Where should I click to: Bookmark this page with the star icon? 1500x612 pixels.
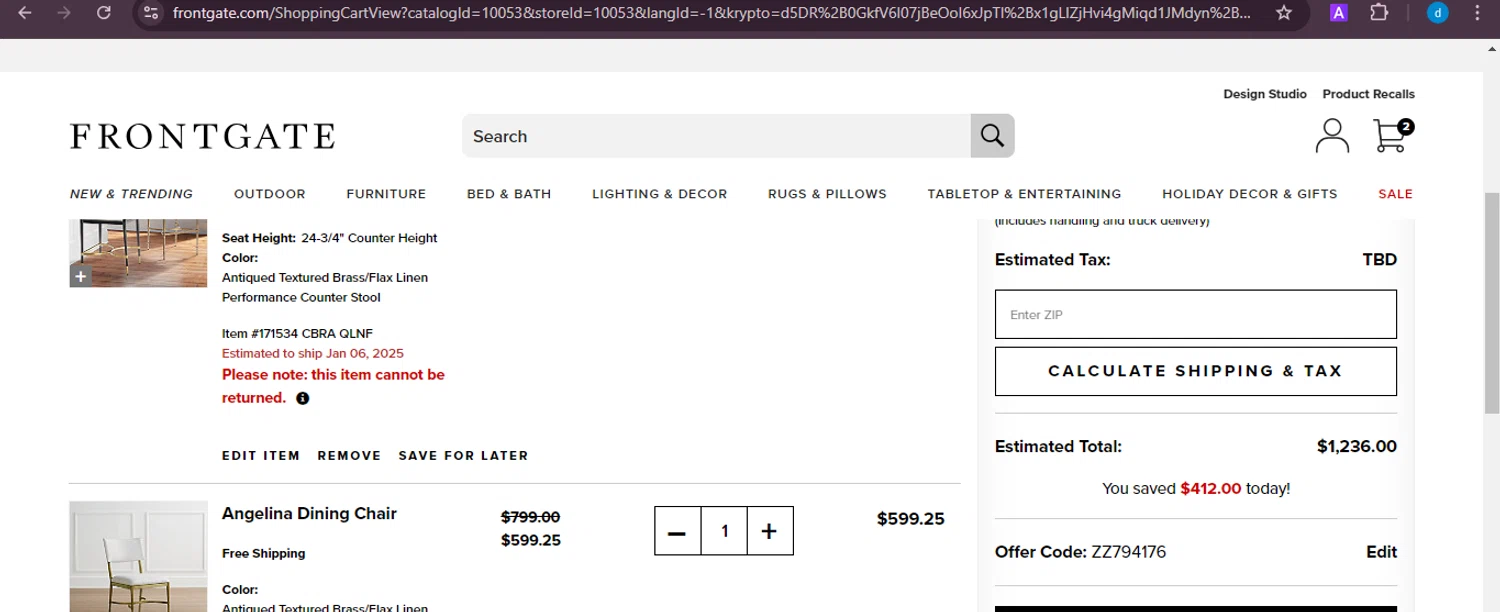point(1284,13)
